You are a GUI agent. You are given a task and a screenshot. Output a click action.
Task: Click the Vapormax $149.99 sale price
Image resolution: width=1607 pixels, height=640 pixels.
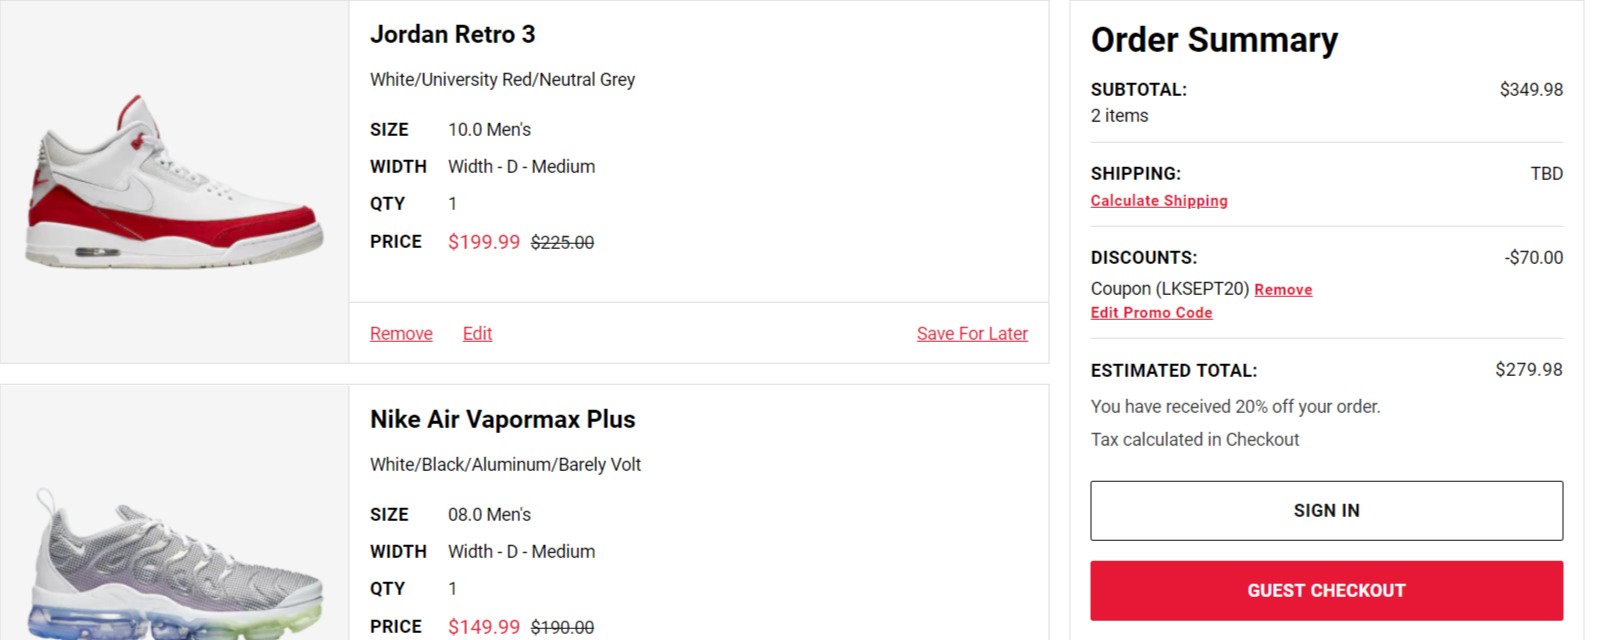(484, 627)
